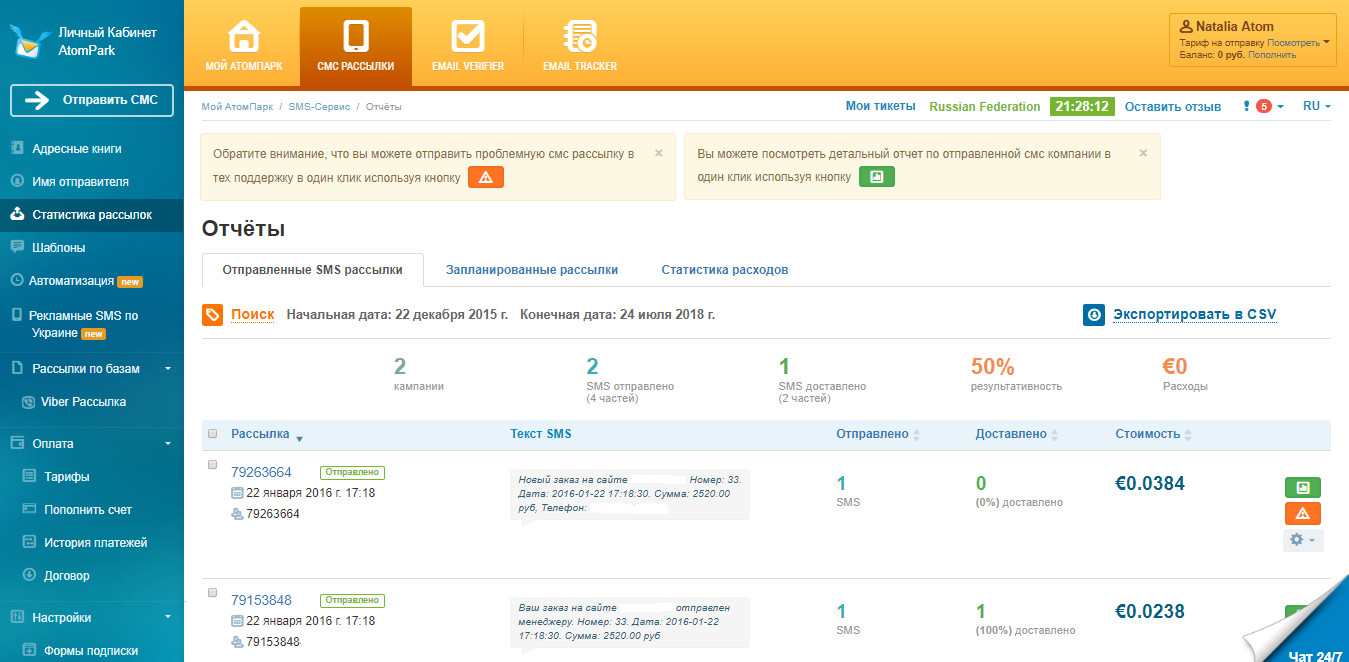Viewport: 1349px width, 662px height.
Task: Click the orange warning icon in notice
Action: pos(486,177)
